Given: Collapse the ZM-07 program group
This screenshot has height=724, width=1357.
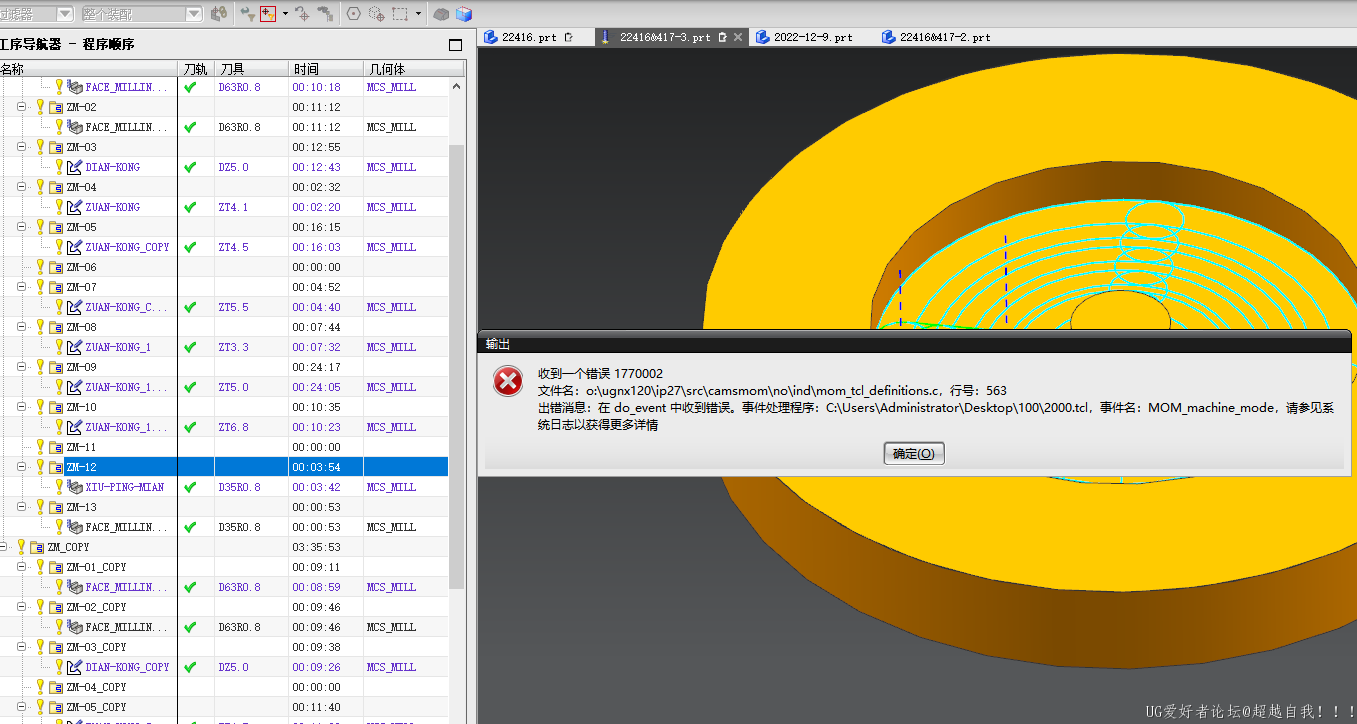Looking at the screenshot, I should [x=22, y=287].
